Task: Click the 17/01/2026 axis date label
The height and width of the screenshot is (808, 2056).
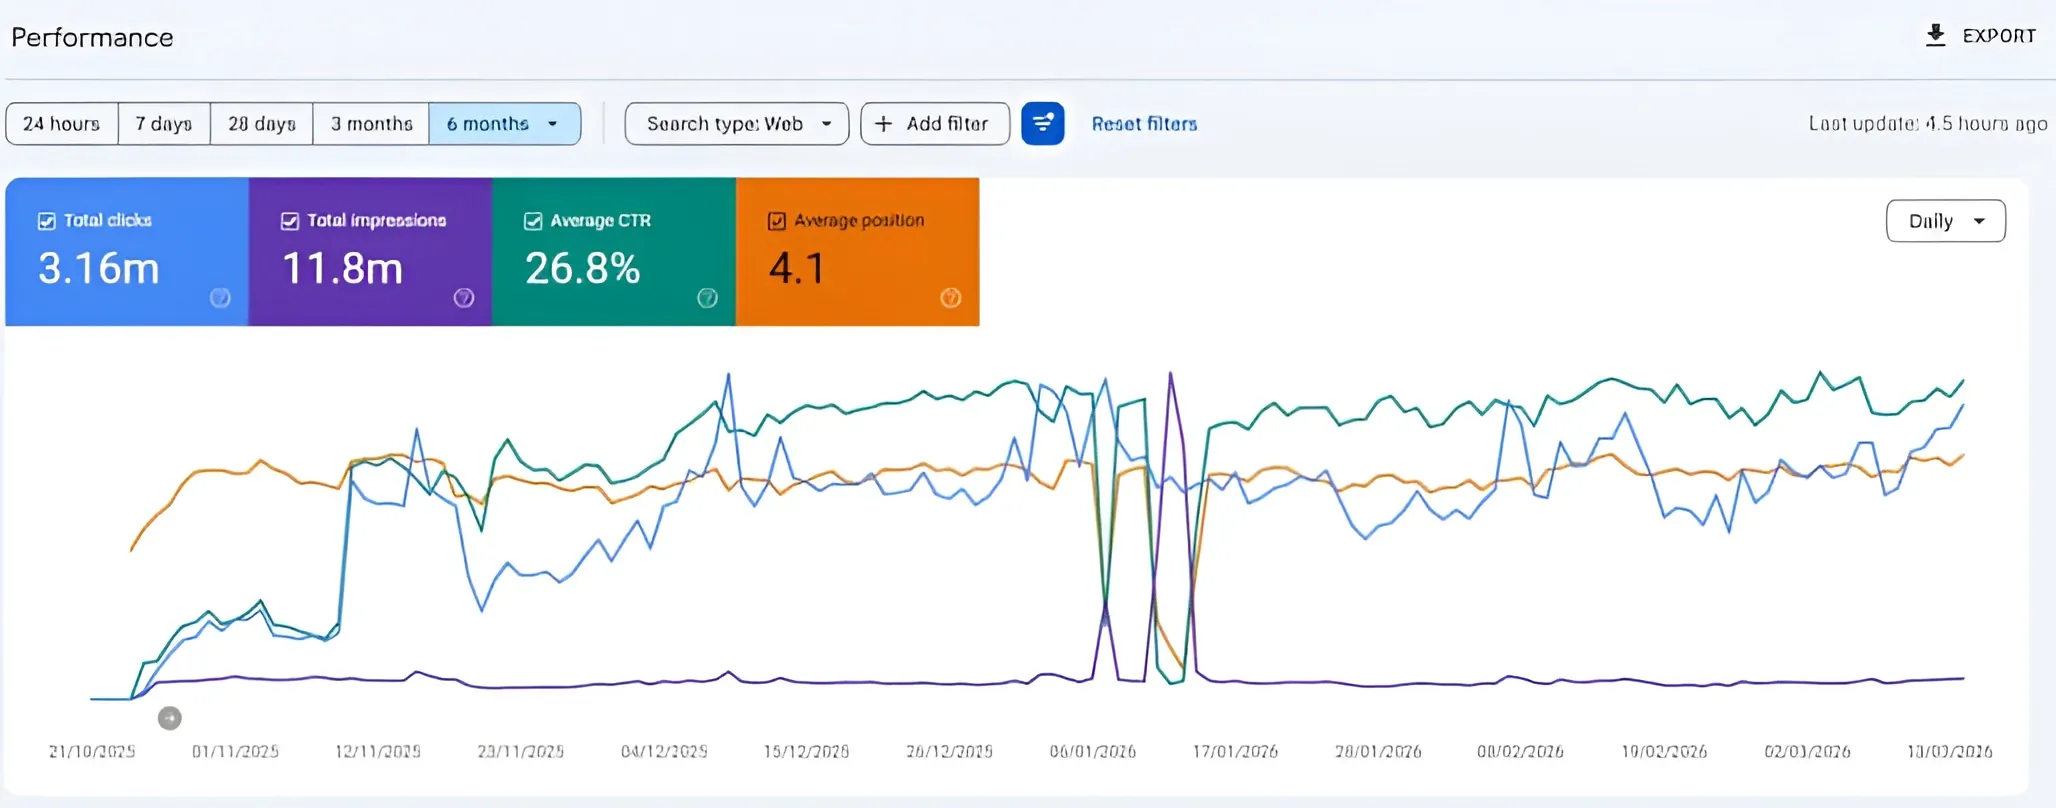Action: click(1235, 751)
